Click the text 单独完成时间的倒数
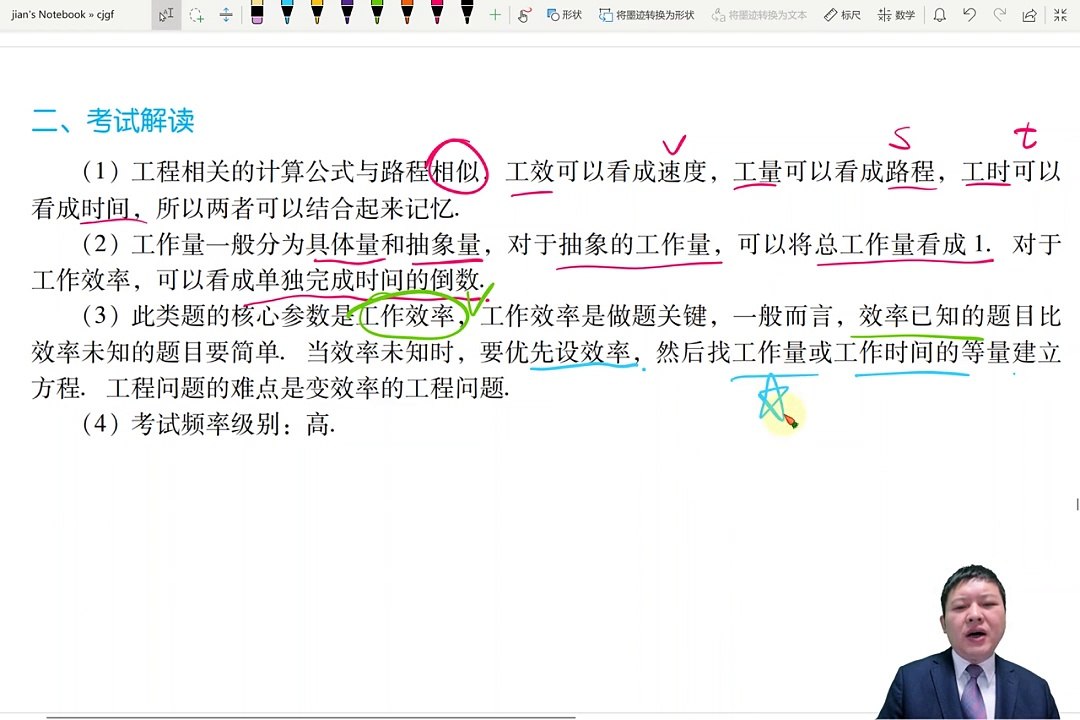 click(x=368, y=280)
